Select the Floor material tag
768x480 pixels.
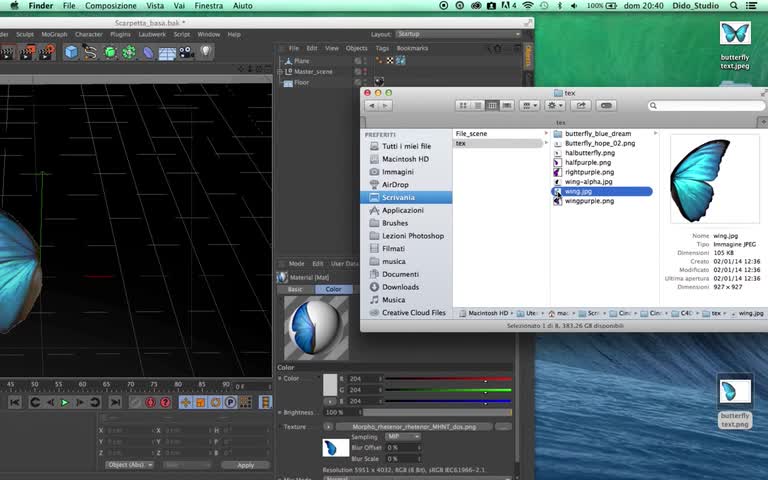(379, 82)
